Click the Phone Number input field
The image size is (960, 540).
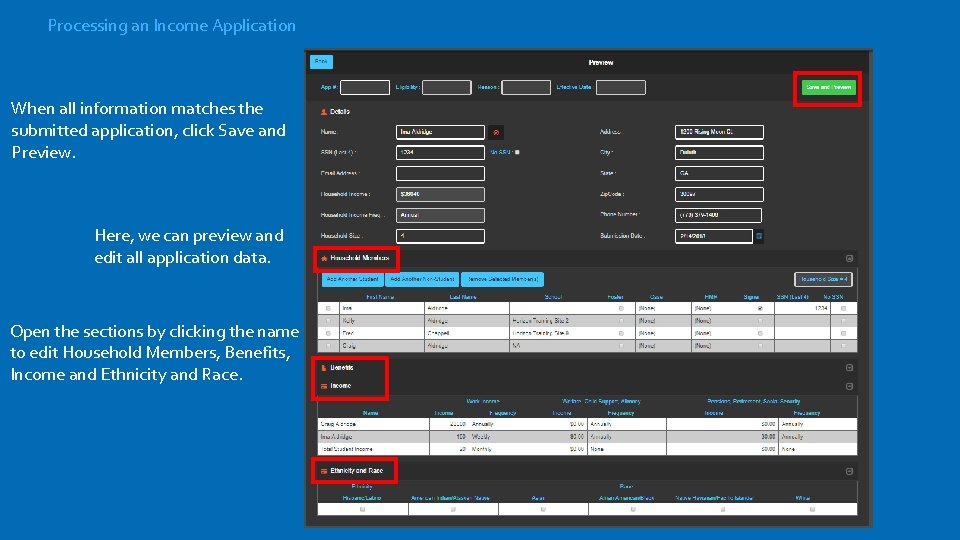tap(719, 215)
